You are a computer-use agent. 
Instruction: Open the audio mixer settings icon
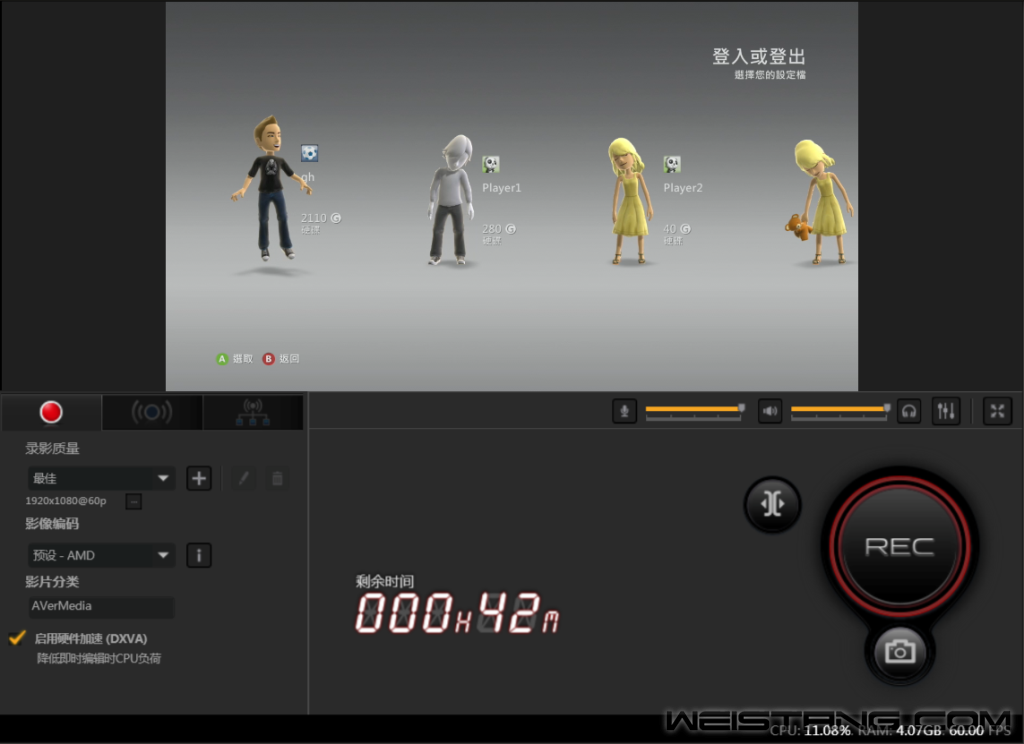point(946,411)
